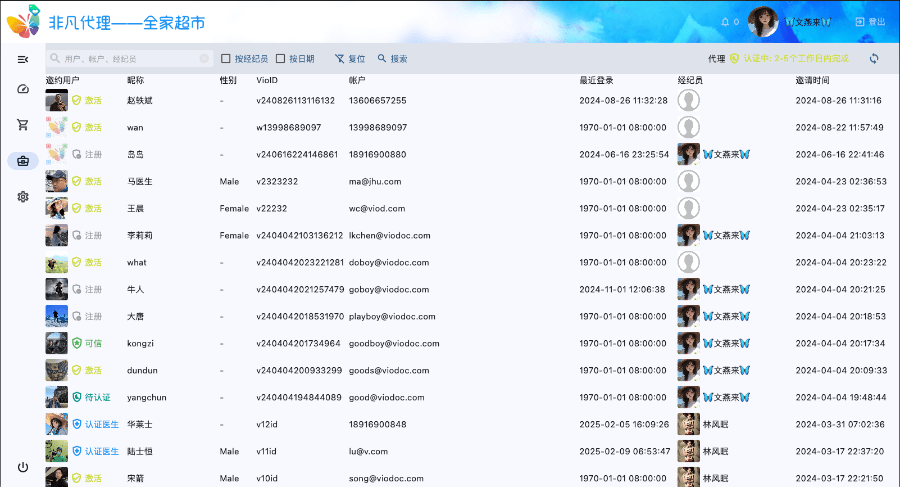Select the agent briefcase icon in sidebar
900x487 pixels.
tap(22, 161)
